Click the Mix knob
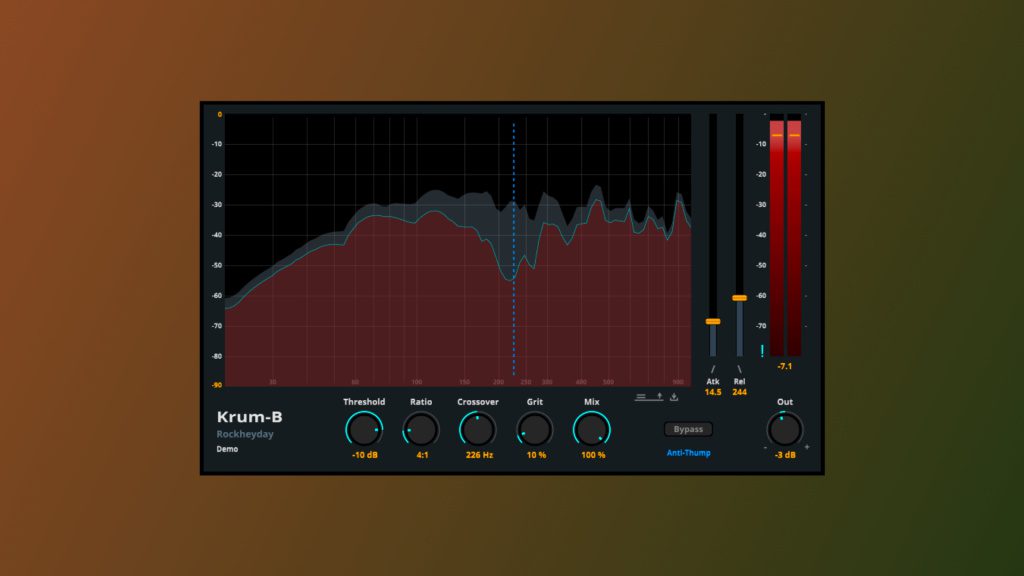Screen dimensions: 1024x576 click(592, 430)
